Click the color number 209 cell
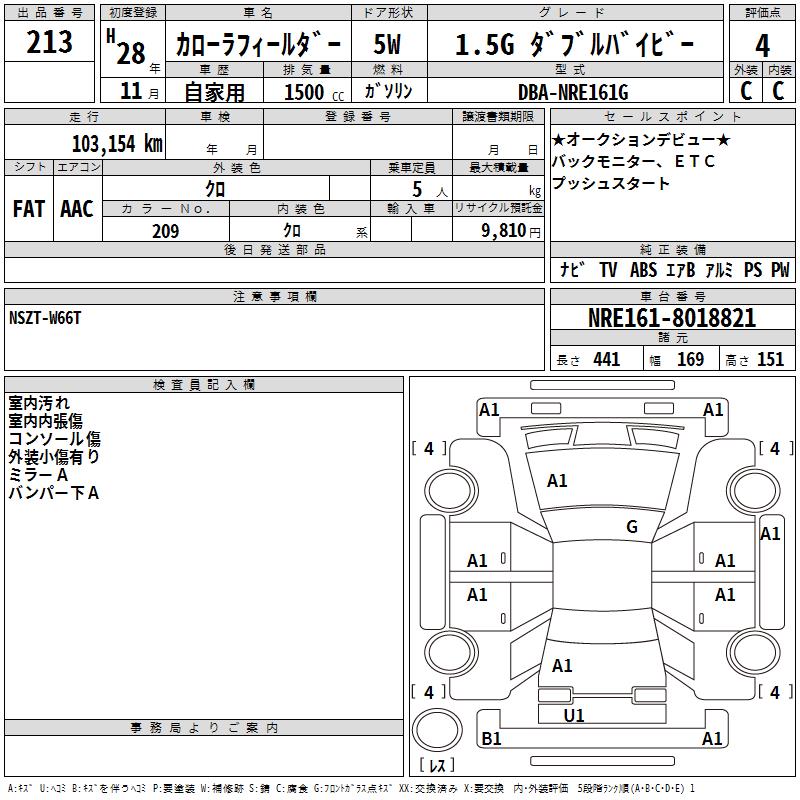Image resolution: width=800 pixels, height=800 pixels. tap(165, 231)
